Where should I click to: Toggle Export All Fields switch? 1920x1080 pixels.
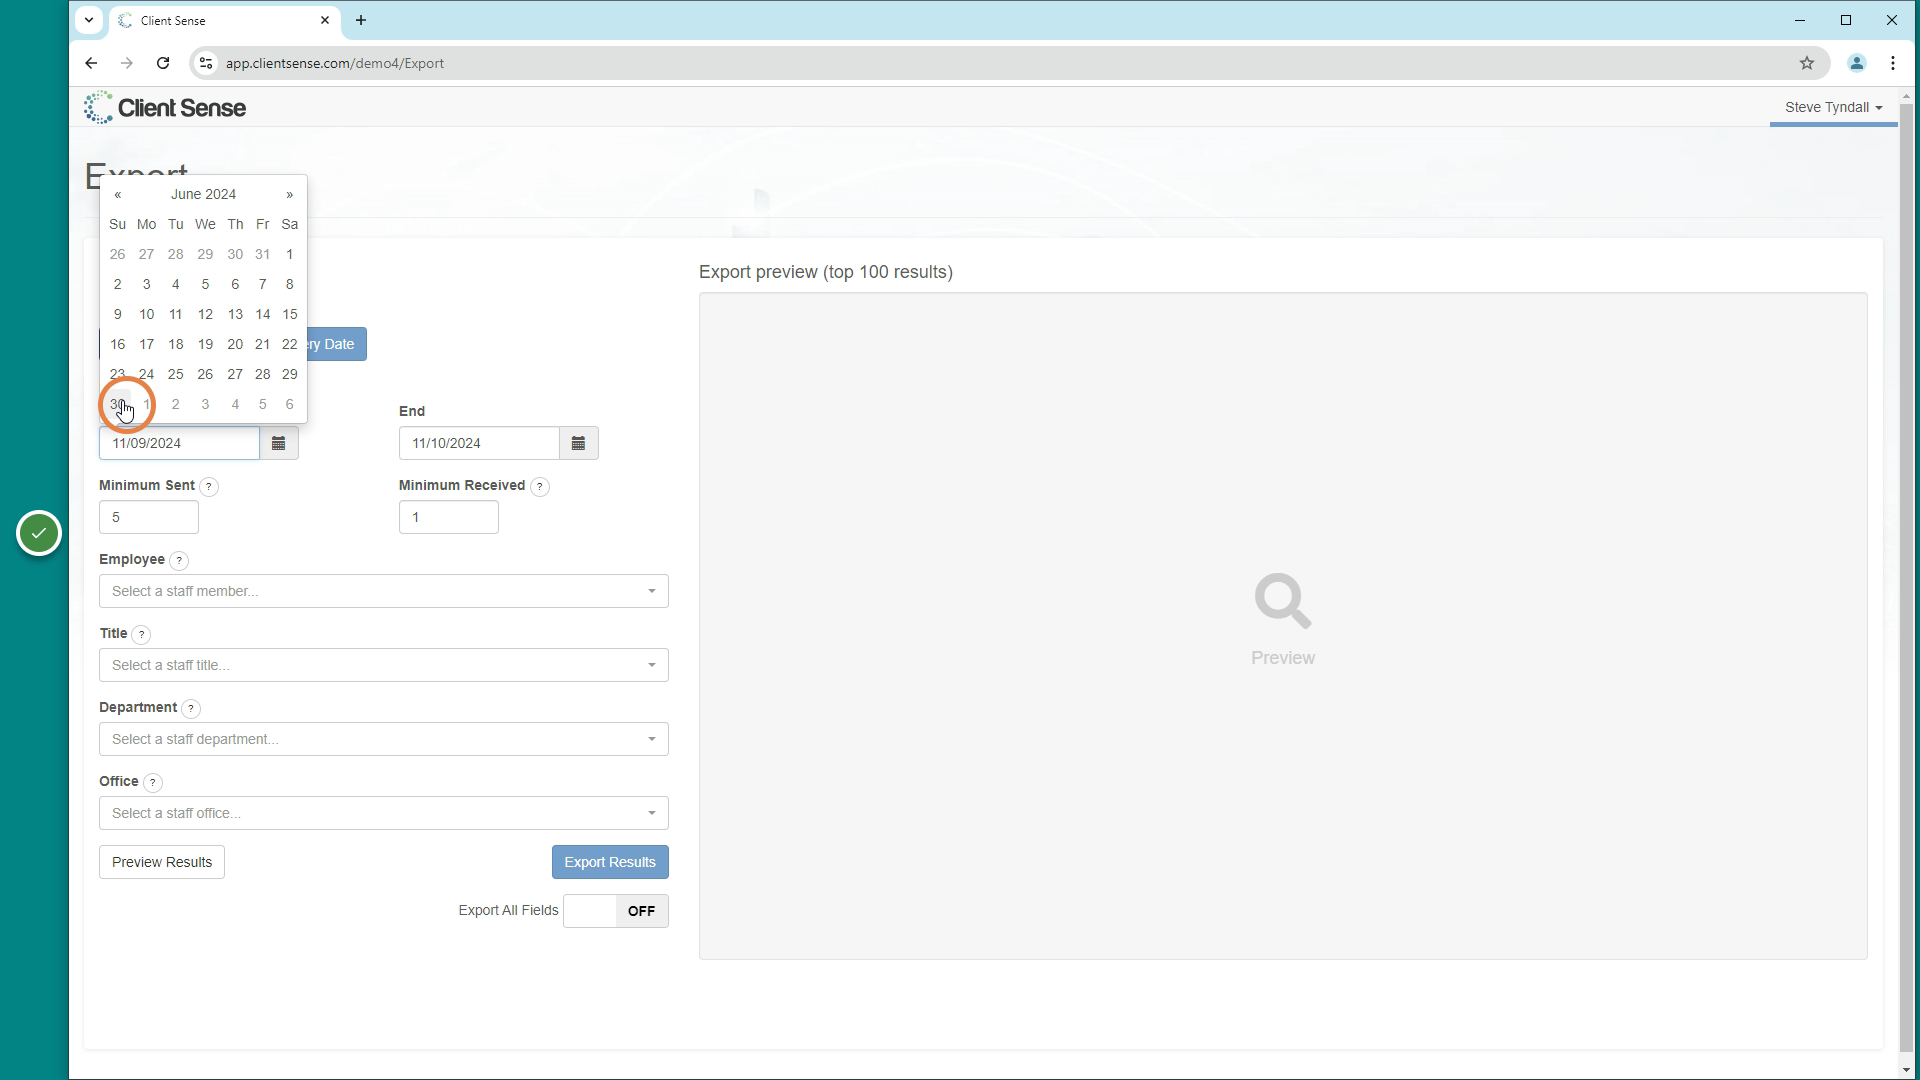(616, 911)
